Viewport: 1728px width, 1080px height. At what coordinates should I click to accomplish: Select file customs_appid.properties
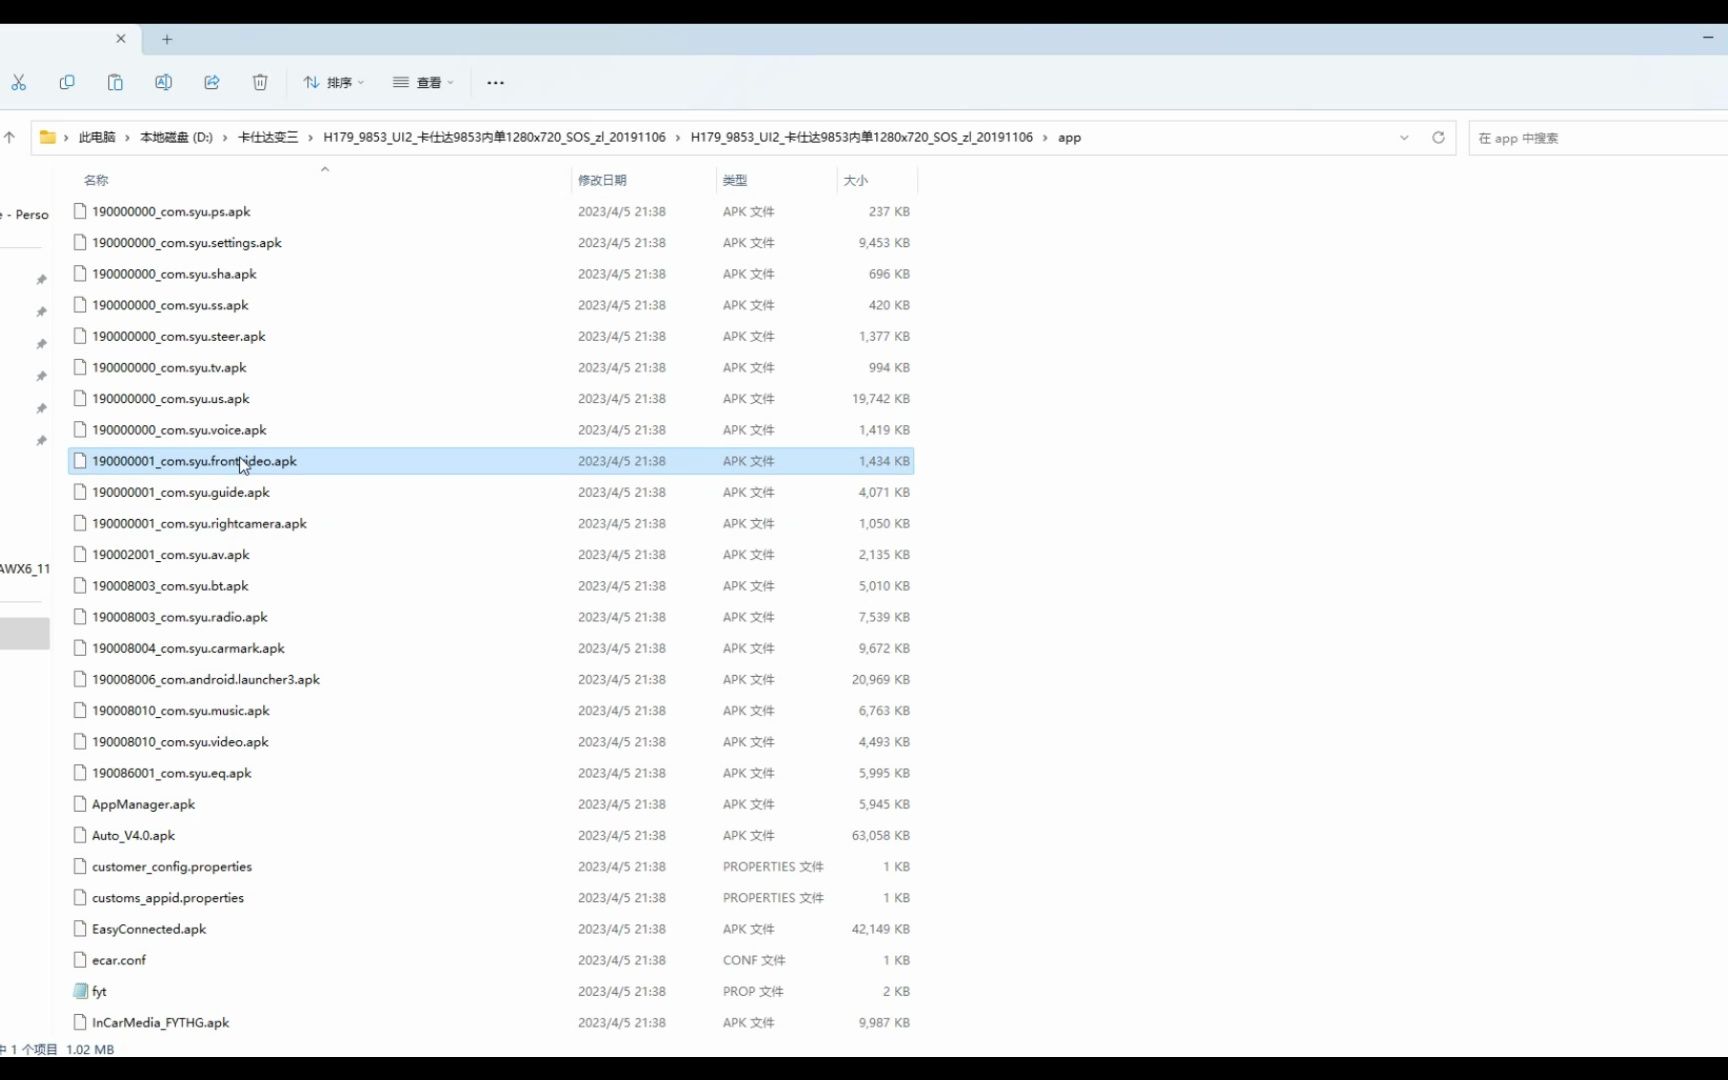[x=491, y=897]
